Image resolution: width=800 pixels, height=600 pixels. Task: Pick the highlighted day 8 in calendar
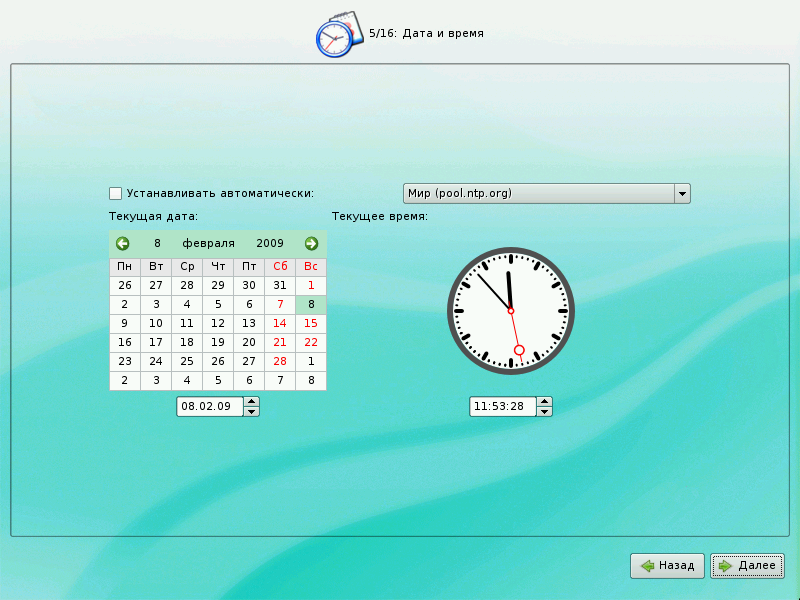311,304
